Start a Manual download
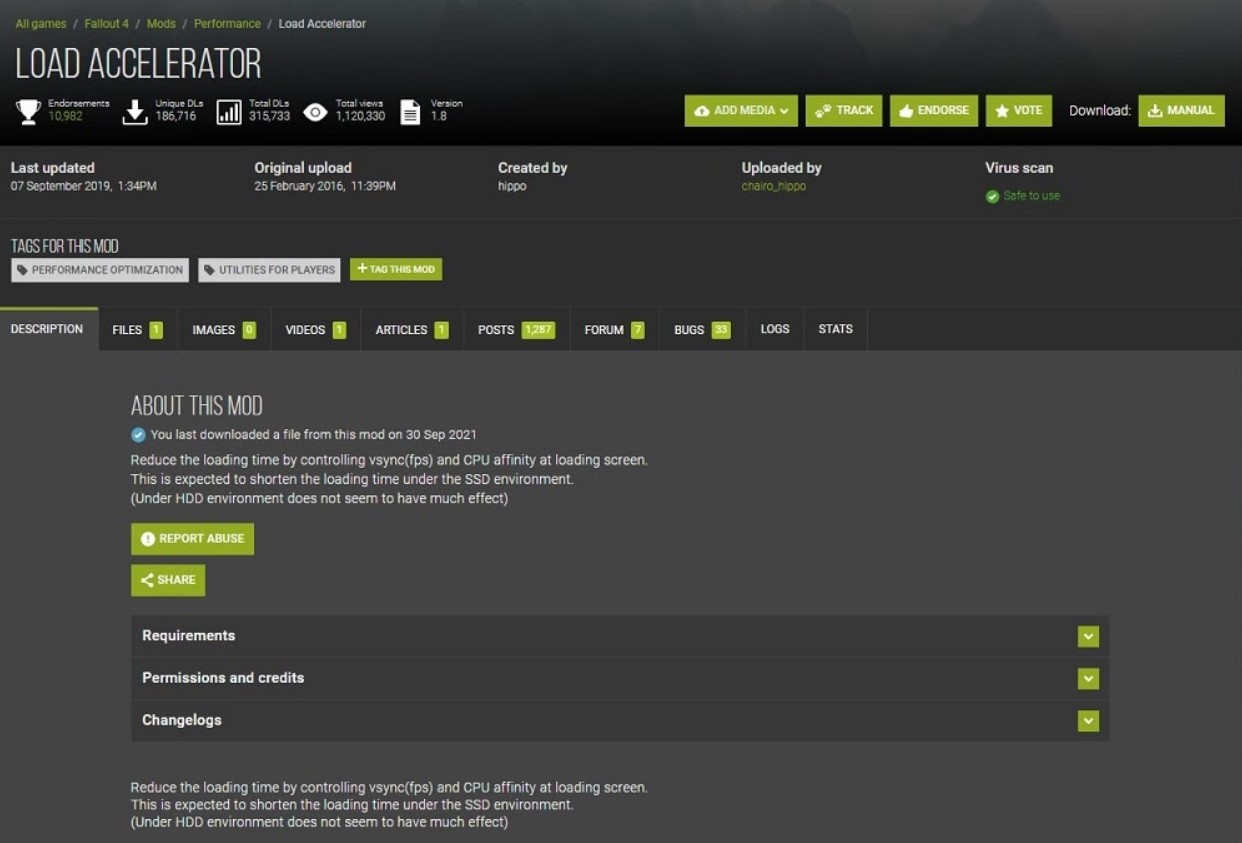The height and width of the screenshot is (843, 1242). (1182, 111)
